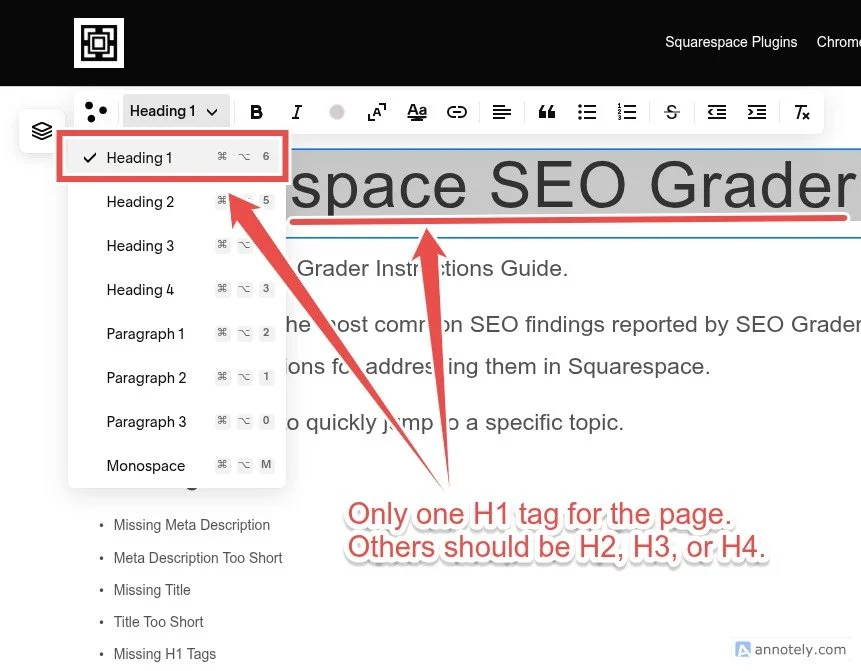Choose Heading 4 text style
This screenshot has width=861, height=671.
point(177,289)
